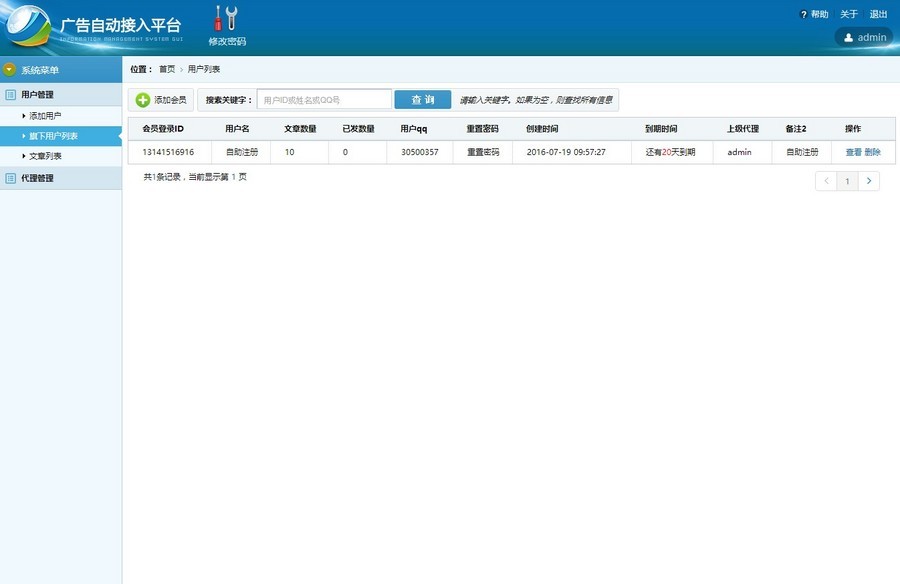Click 查看 link in the user row
The height and width of the screenshot is (584, 900).
pyautogui.click(x=854, y=152)
